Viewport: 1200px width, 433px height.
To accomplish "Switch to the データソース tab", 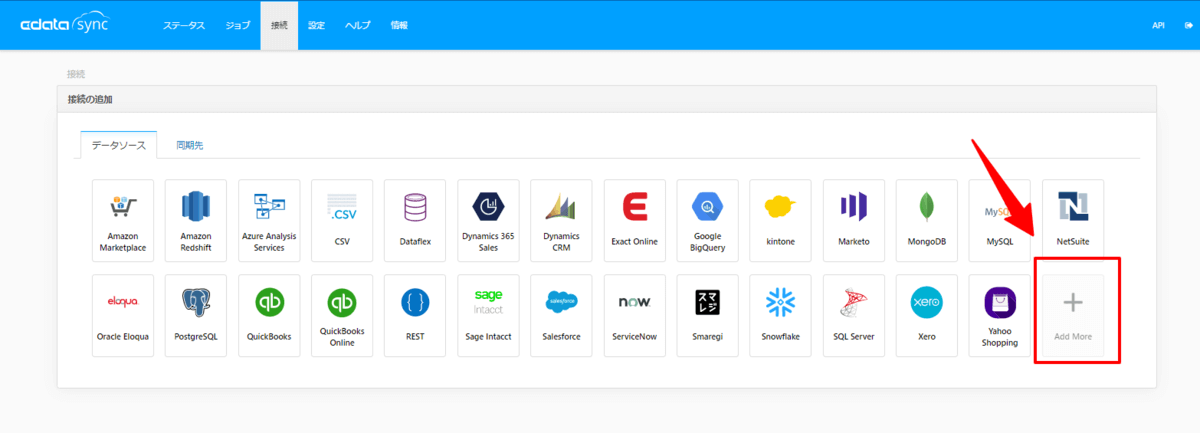I will tap(118, 145).
